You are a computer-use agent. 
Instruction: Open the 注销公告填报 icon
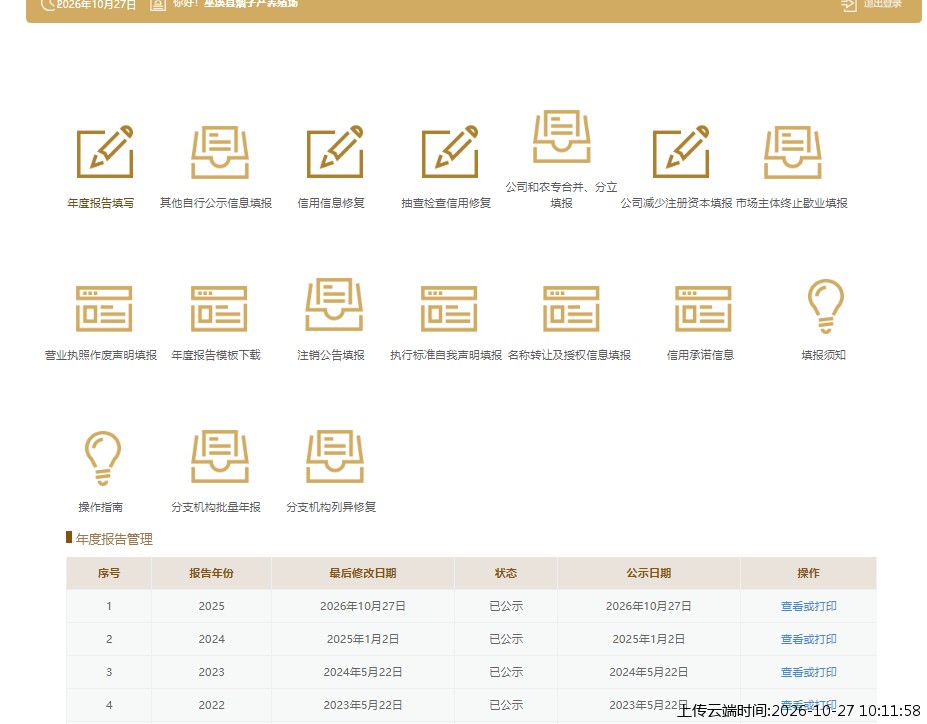coord(334,304)
